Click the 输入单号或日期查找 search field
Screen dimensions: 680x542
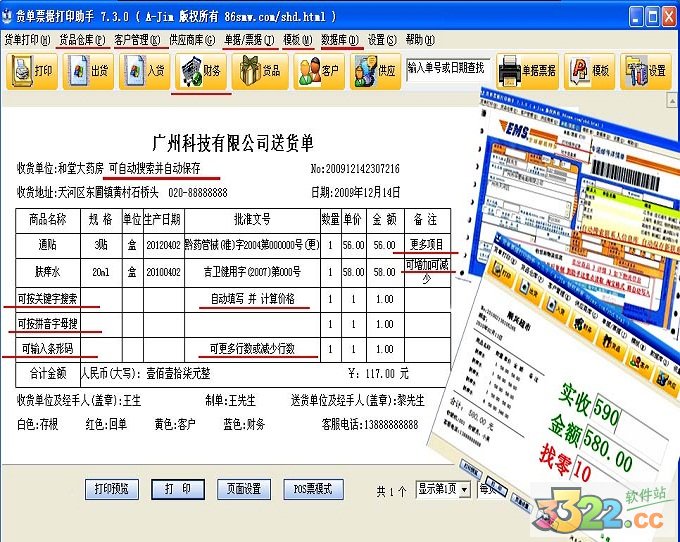pos(448,69)
